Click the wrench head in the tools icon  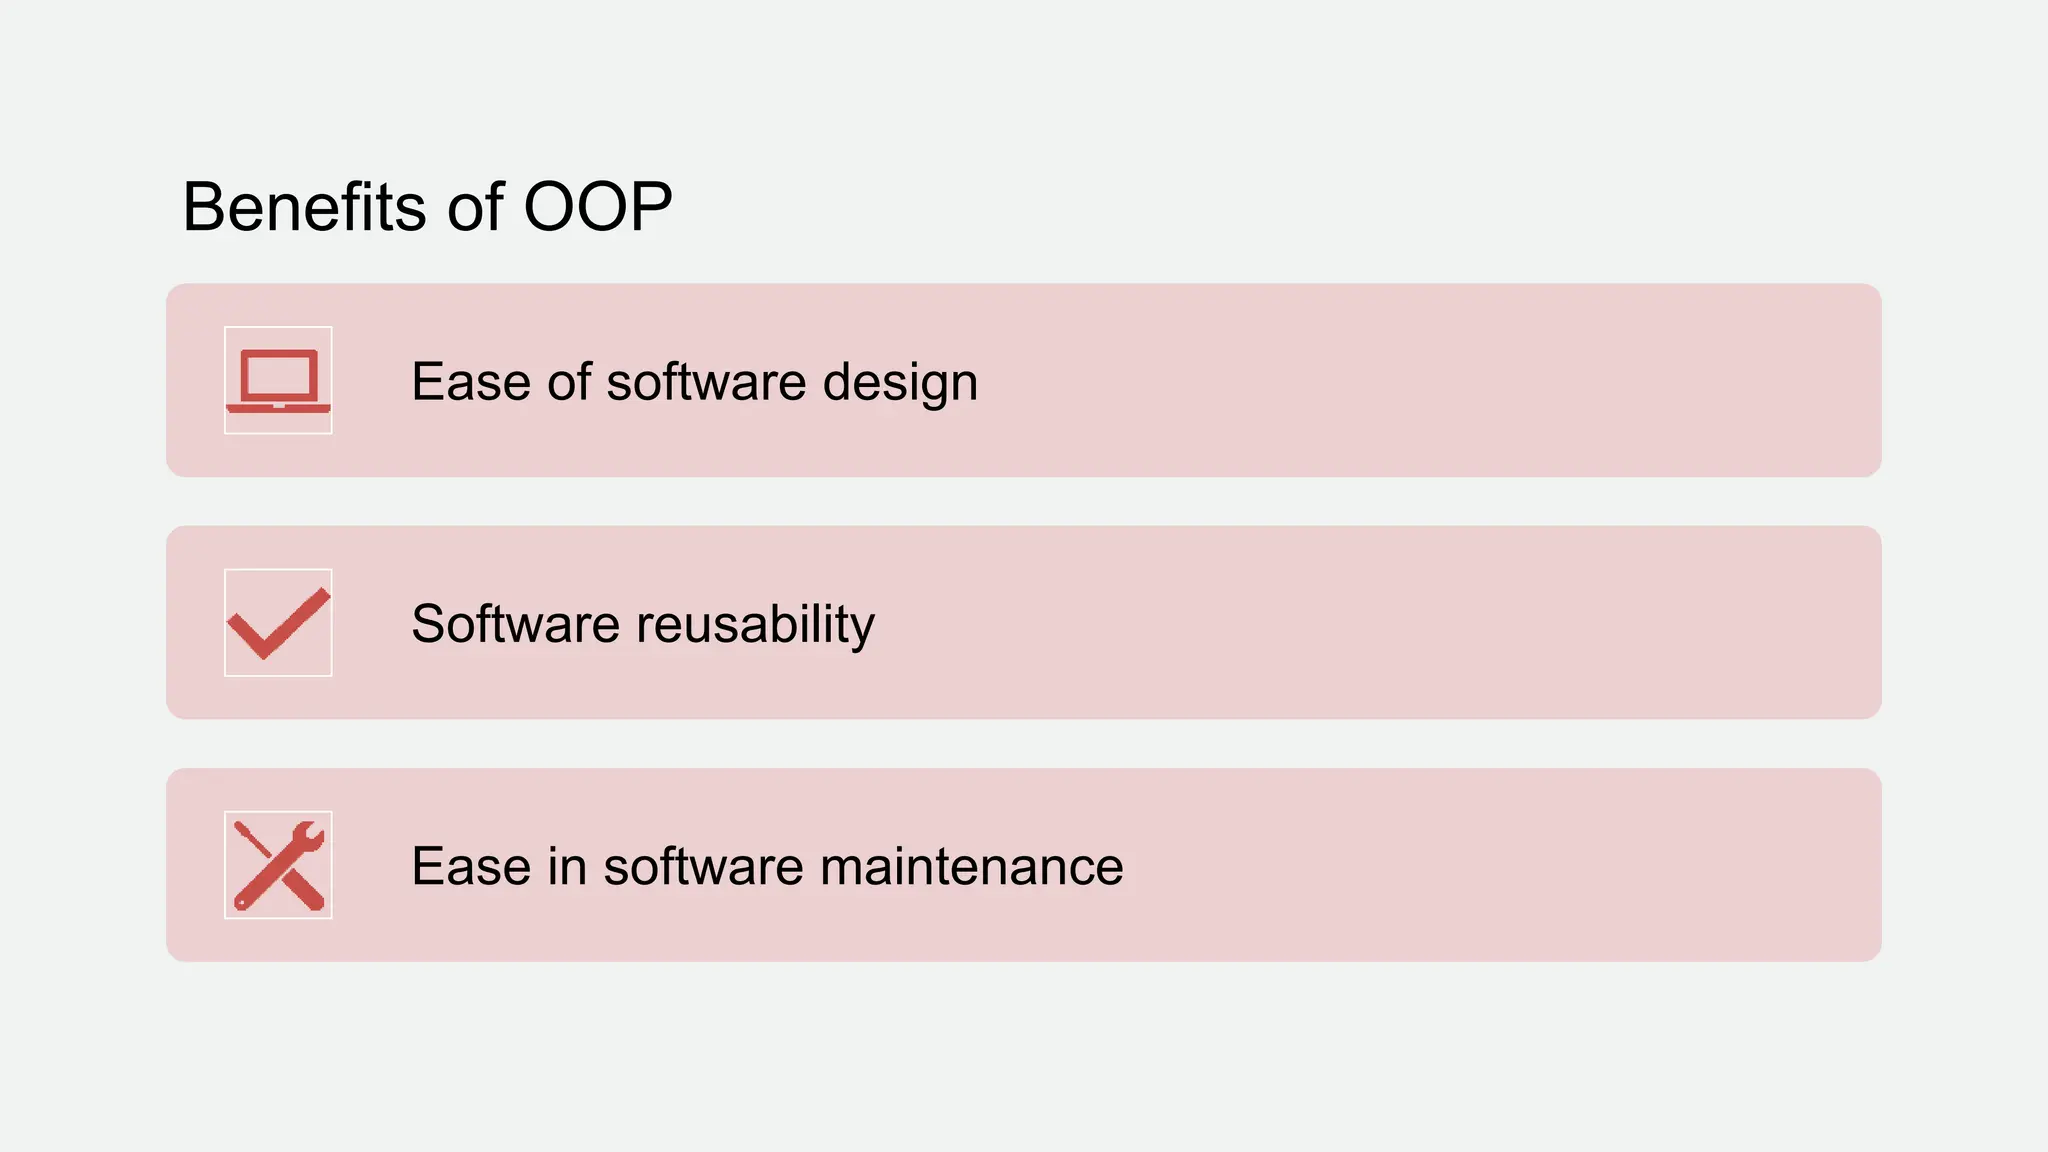308,838
